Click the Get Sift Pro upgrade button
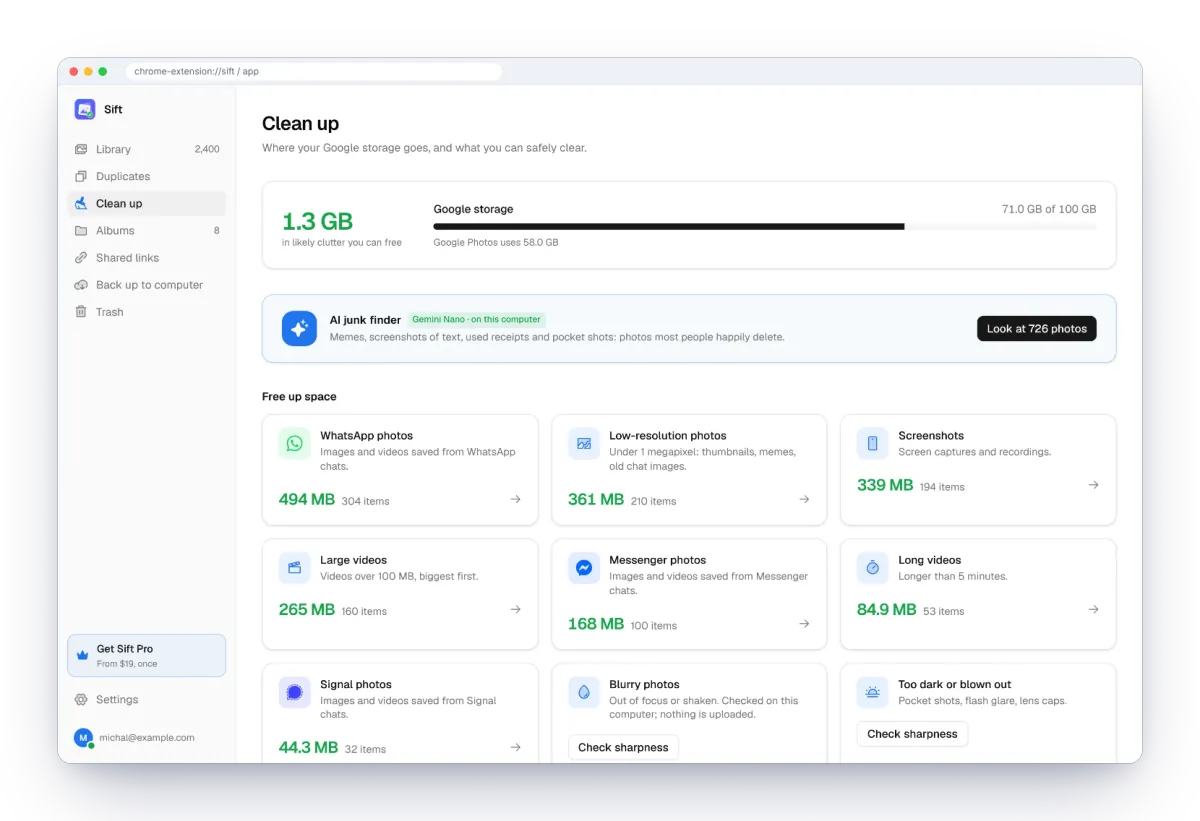 [147, 656]
